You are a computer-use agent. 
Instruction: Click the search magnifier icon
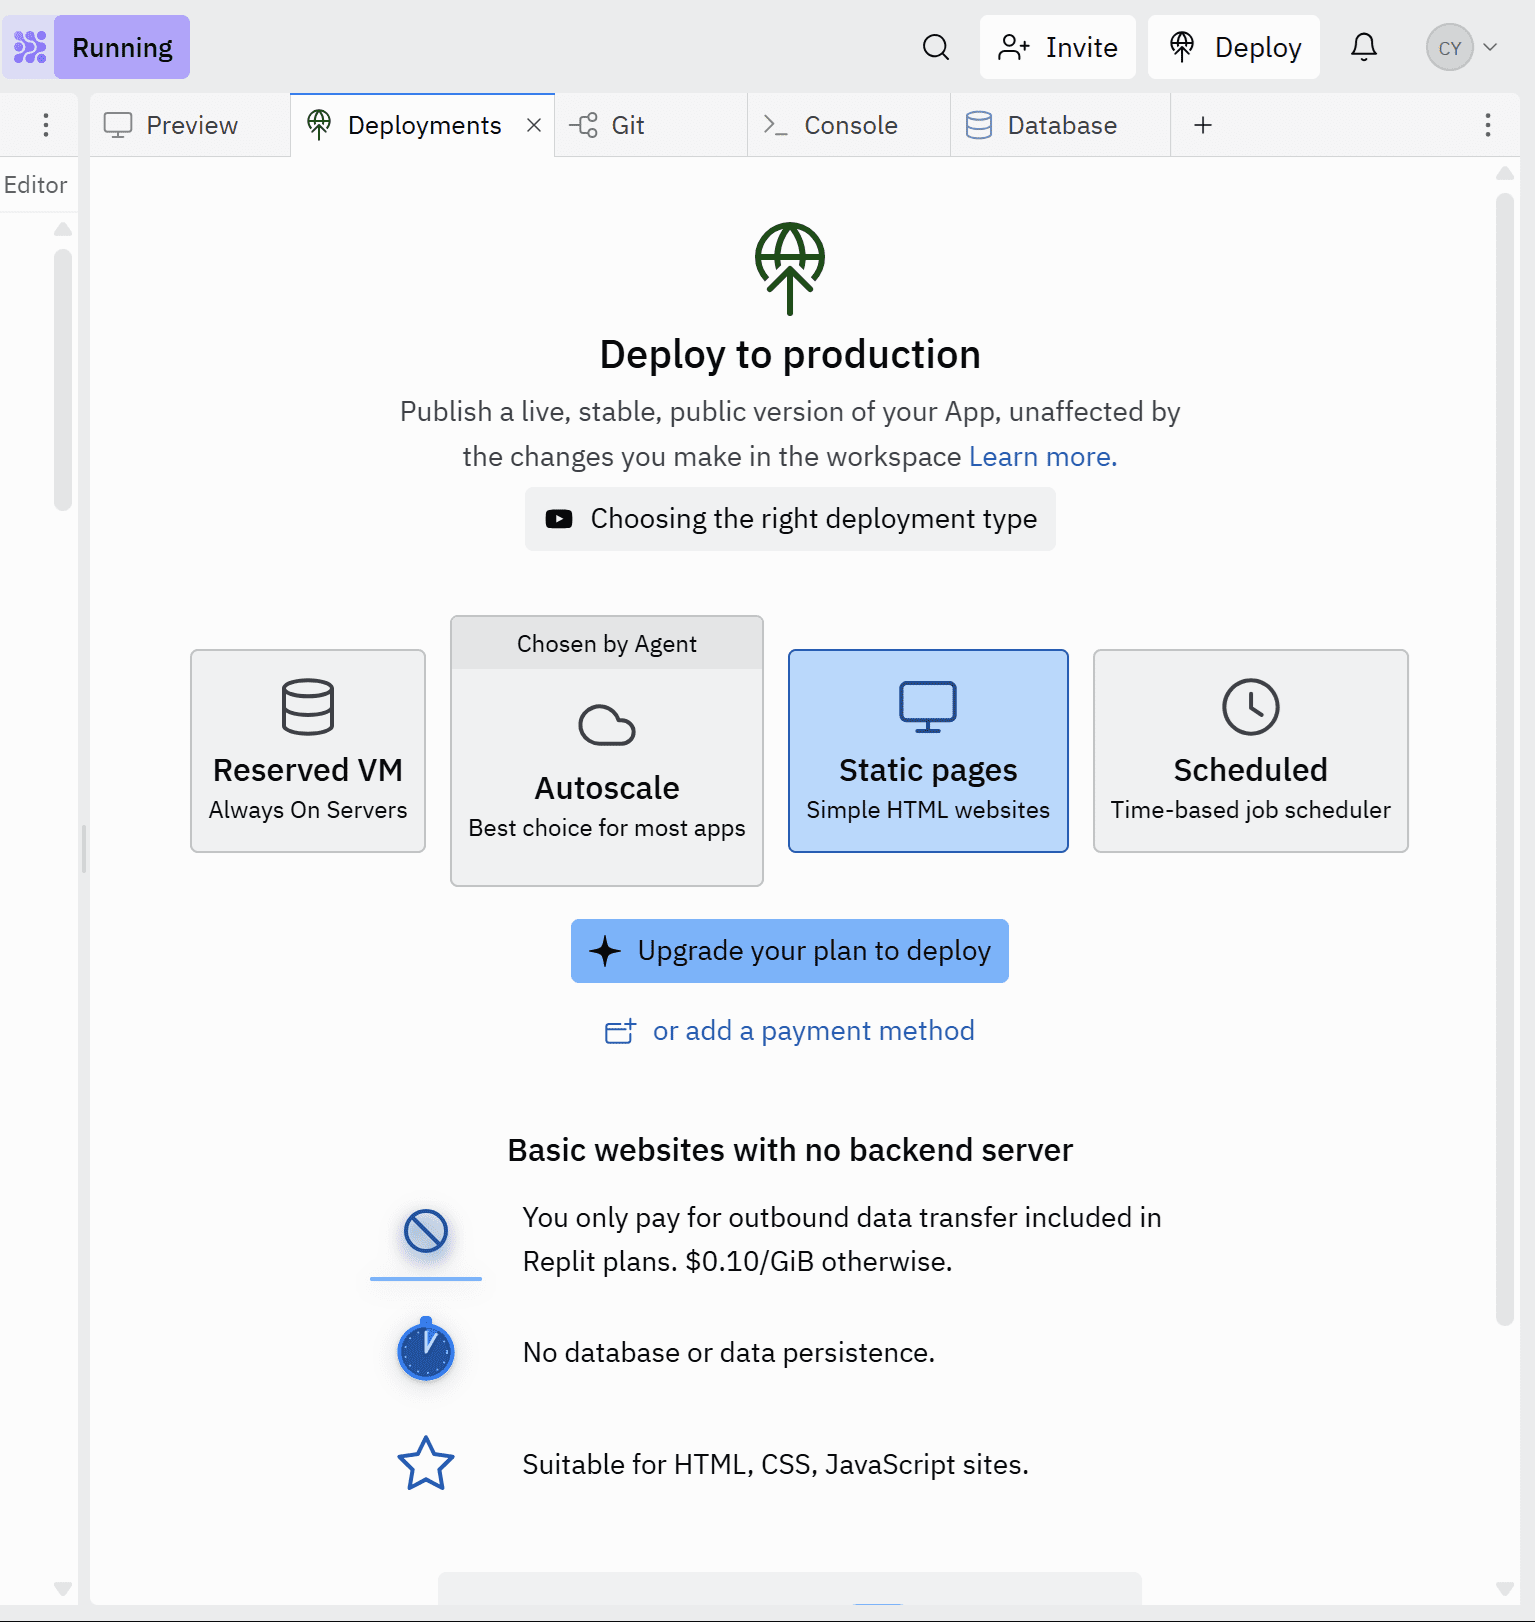pyautogui.click(x=935, y=47)
